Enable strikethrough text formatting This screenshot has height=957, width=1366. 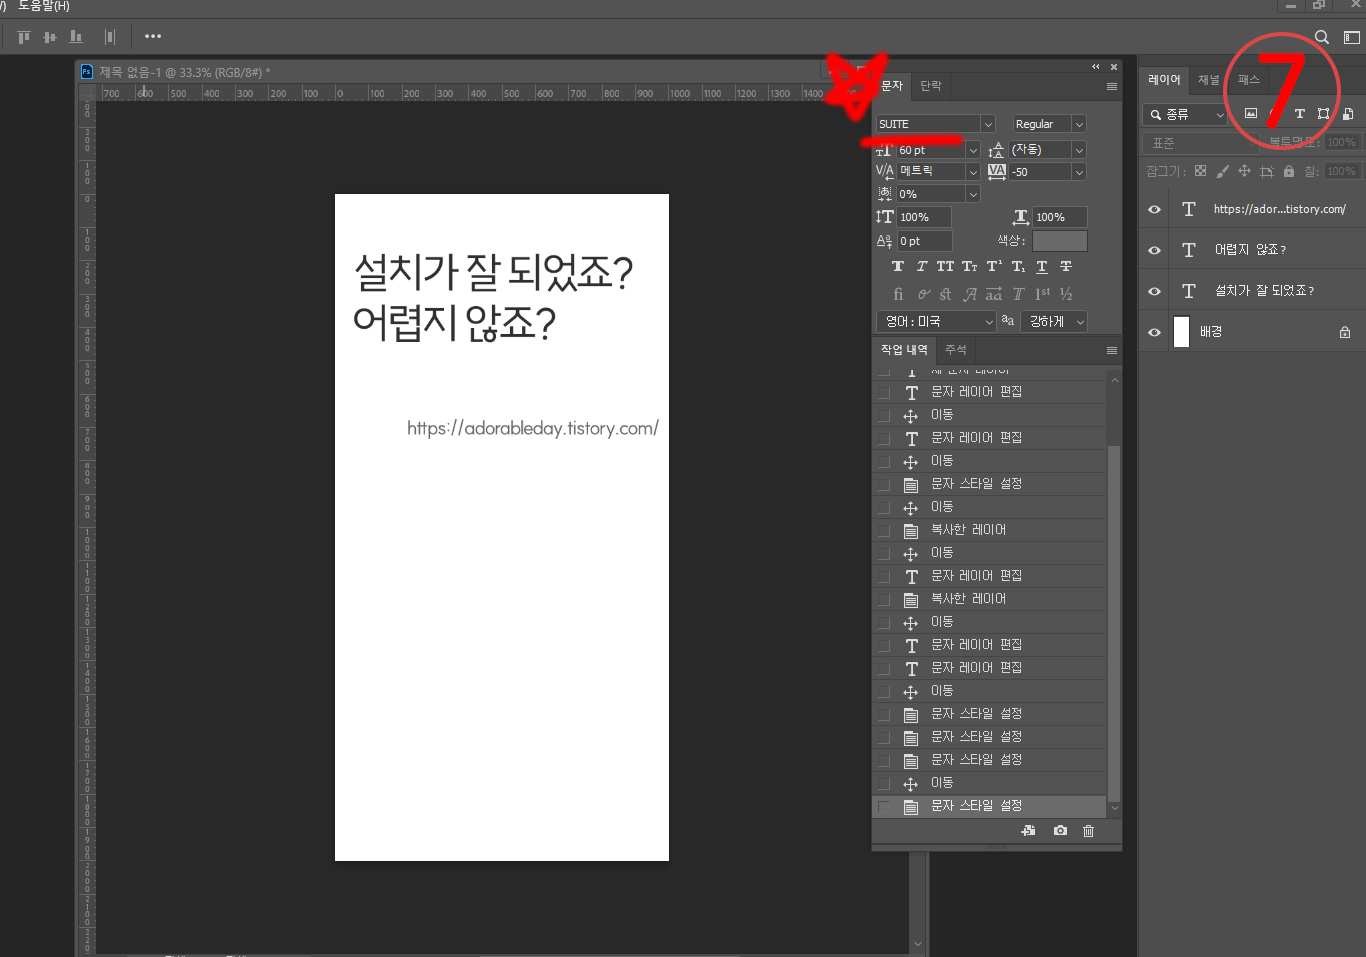click(1066, 266)
